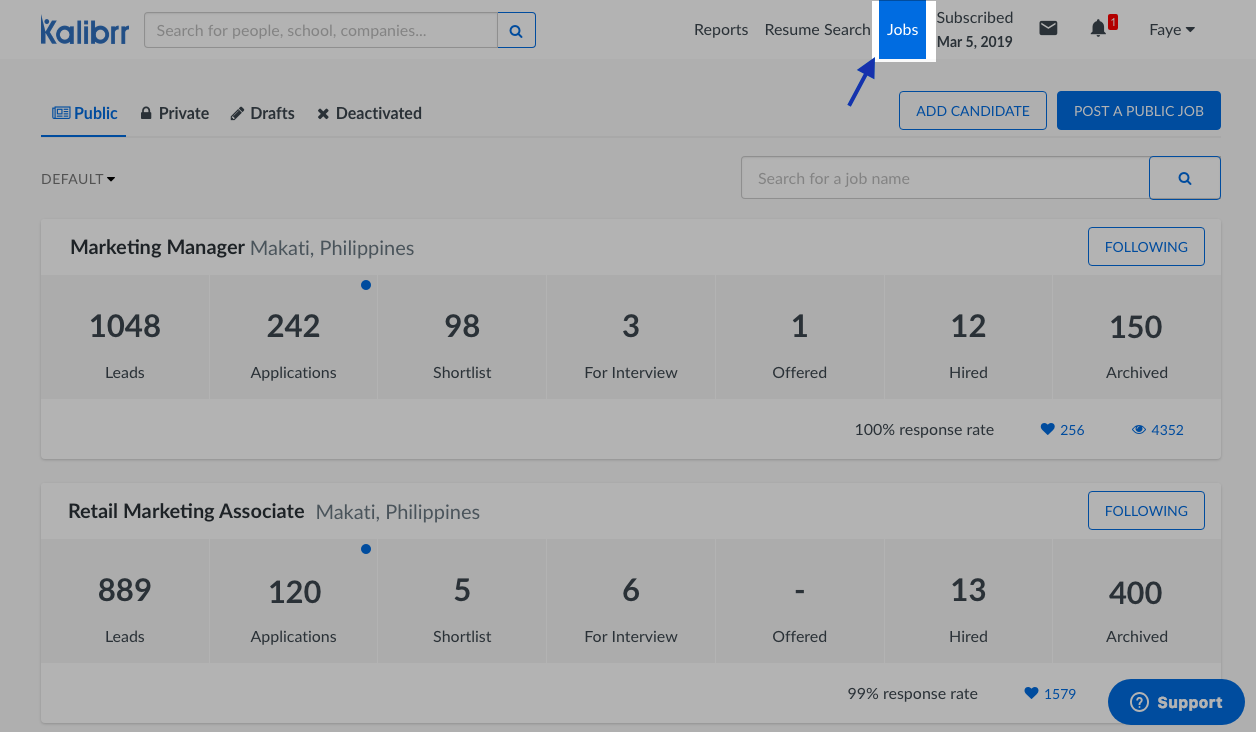Open the Support help widget

pos(1176,703)
